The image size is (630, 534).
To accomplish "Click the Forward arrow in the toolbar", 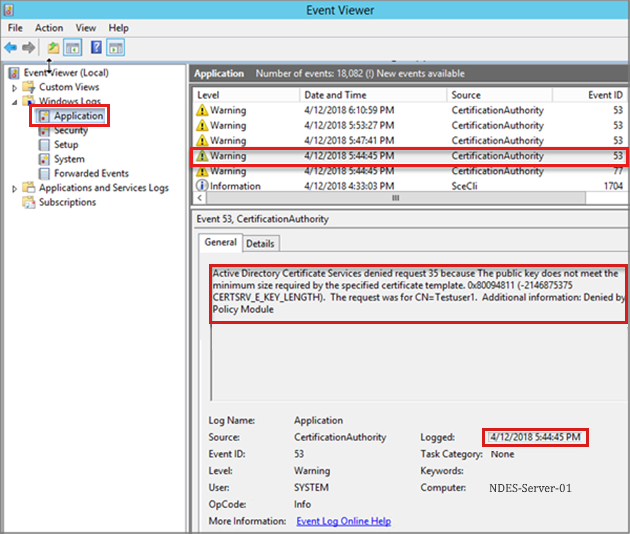I will (x=28, y=48).
